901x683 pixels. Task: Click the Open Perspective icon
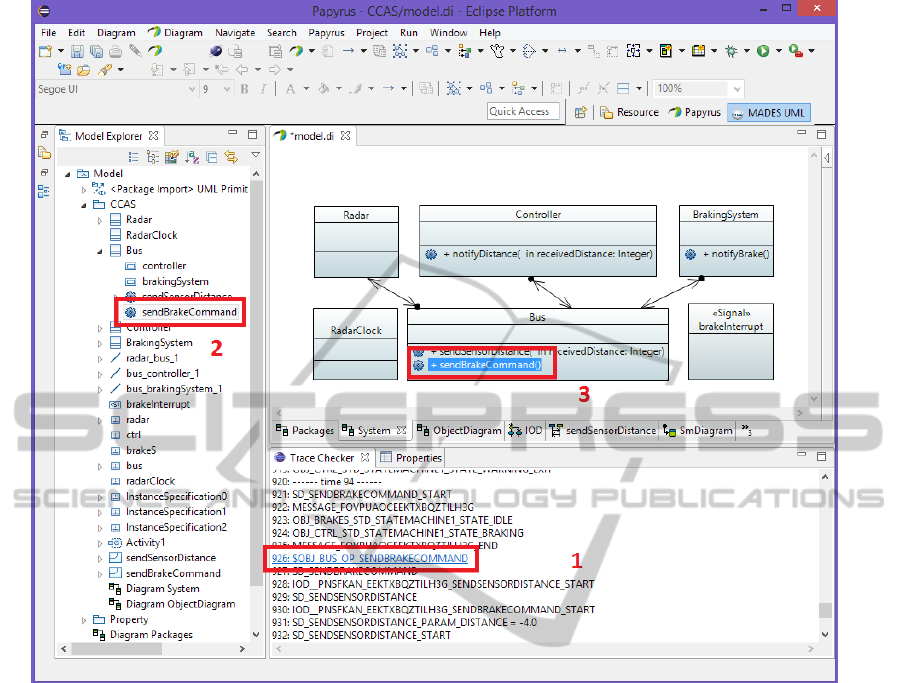pyautogui.click(x=580, y=112)
